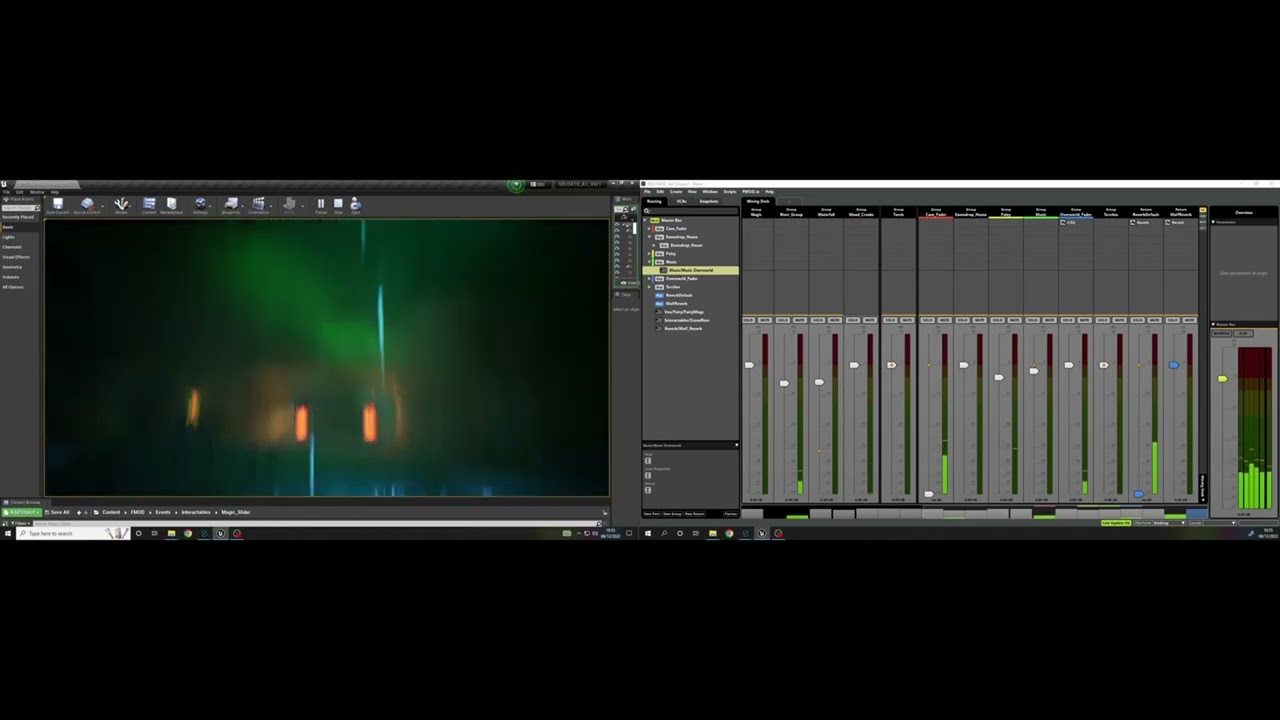Collapse the top-level Eavesdrop_House group
The height and width of the screenshot is (720, 1280).
649,237
